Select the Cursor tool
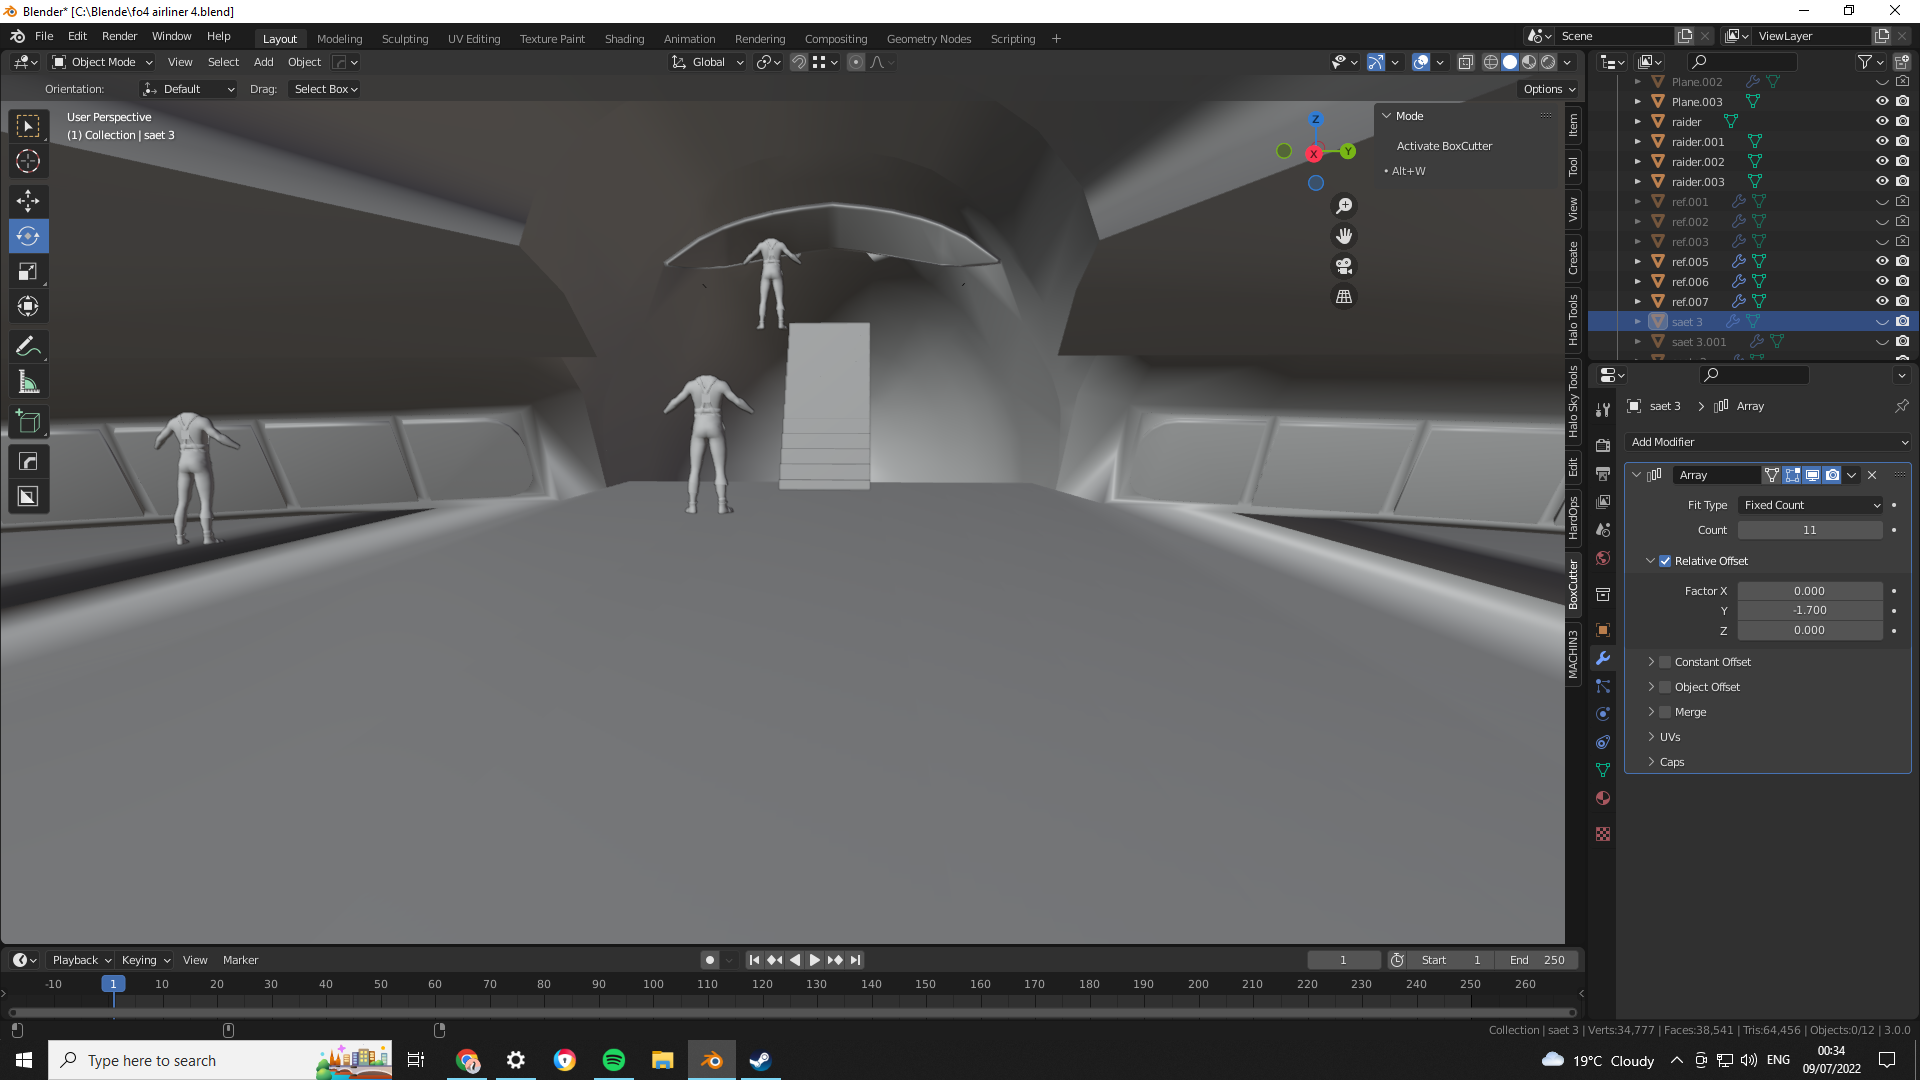1920x1080 pixels. pos(28,161)
